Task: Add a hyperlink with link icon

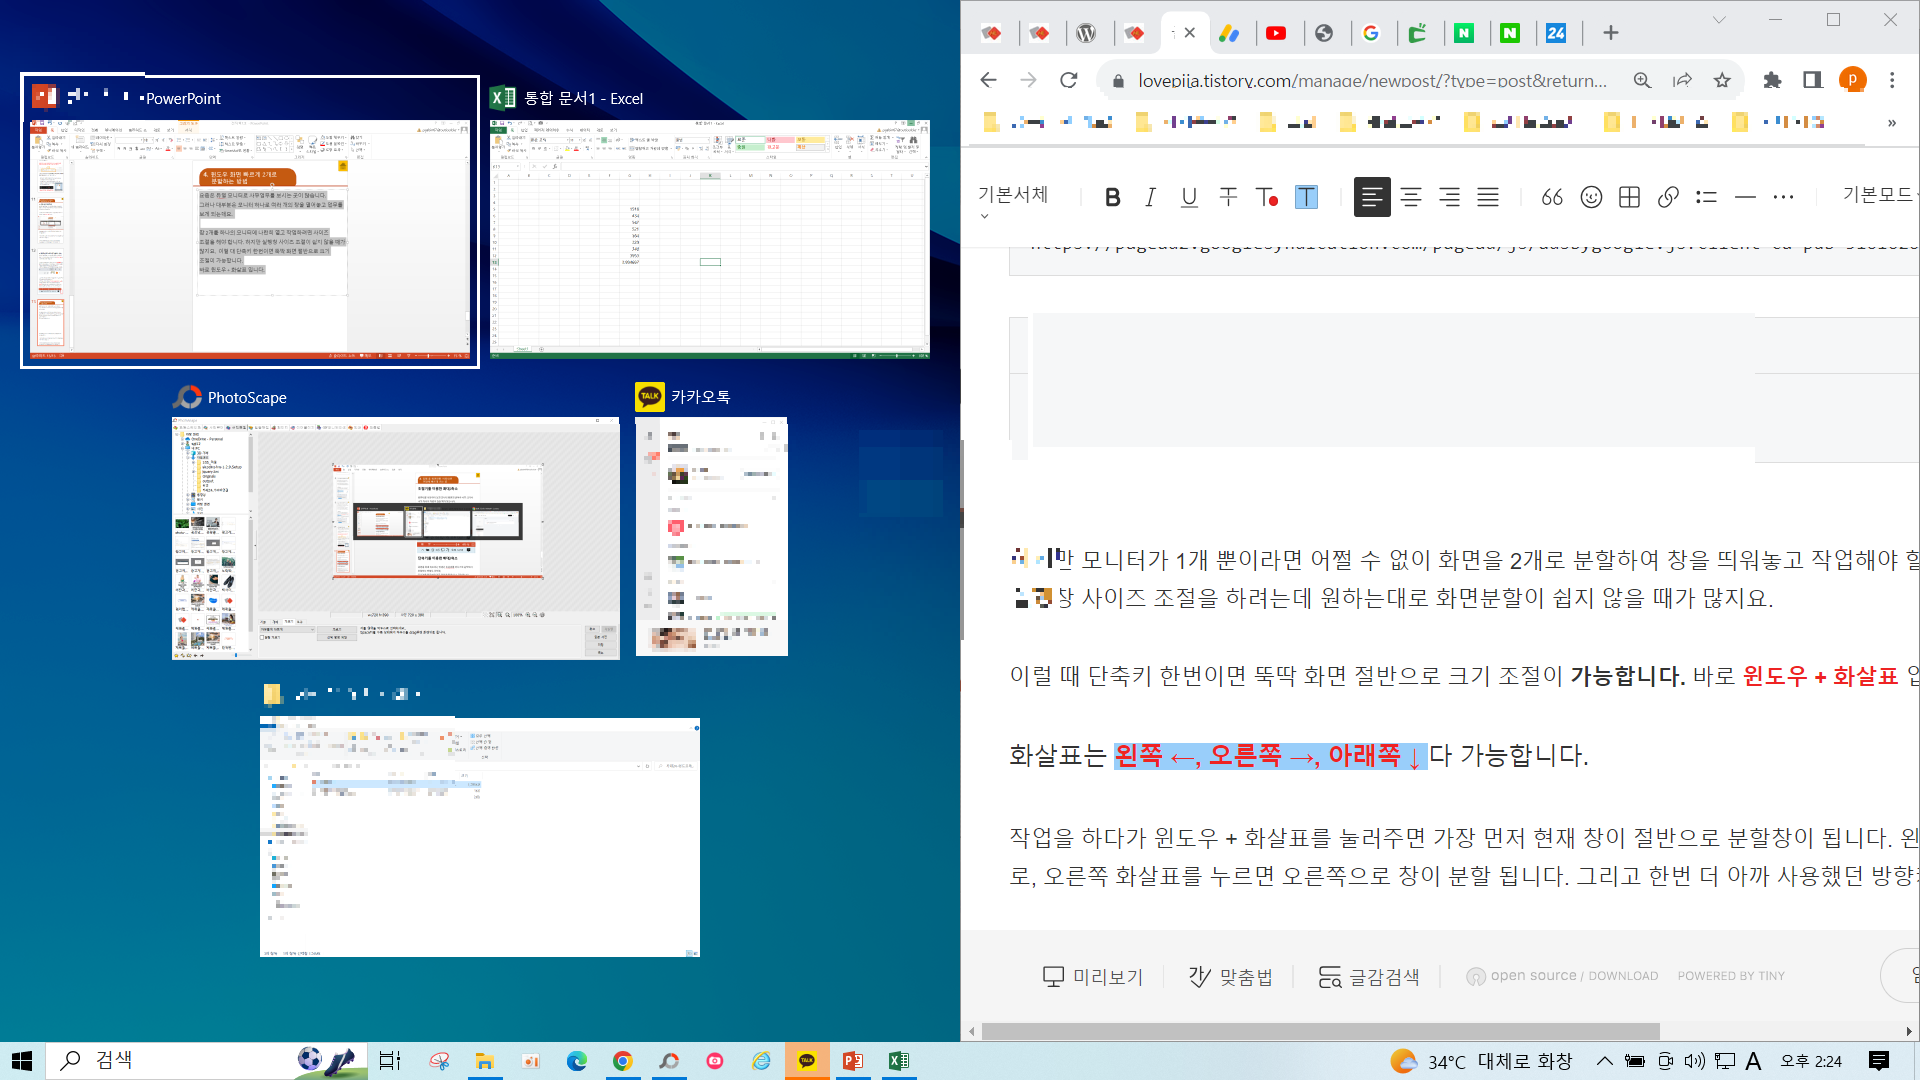Action: click(1667, 197)
